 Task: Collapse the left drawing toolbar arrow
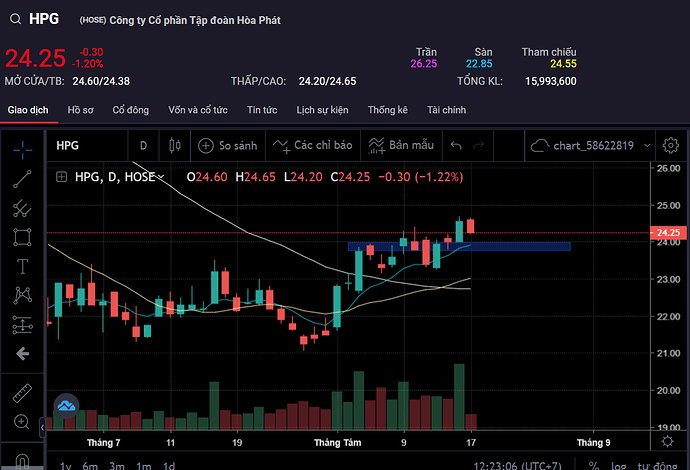(42, 427)
